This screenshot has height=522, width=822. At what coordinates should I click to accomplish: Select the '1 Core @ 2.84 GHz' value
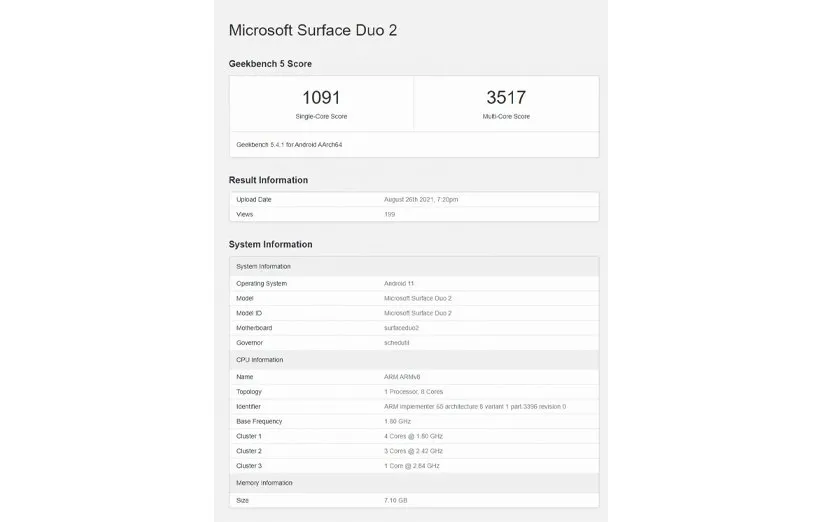point(412,466)
